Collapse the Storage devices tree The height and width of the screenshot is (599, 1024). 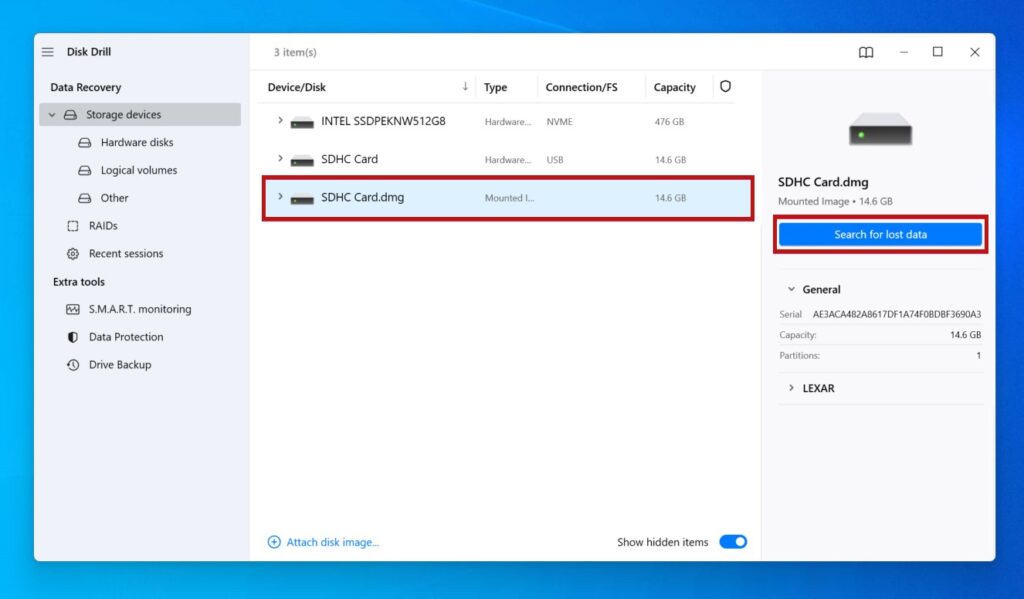[x=51, y=115]
